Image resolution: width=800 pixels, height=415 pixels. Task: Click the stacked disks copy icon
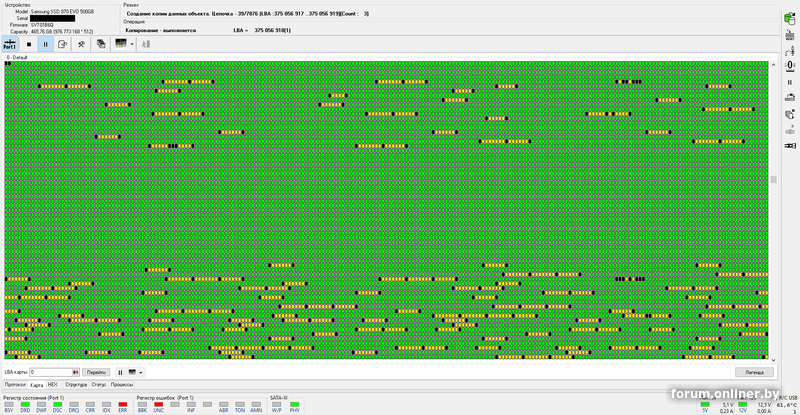[x=101, y=44]
